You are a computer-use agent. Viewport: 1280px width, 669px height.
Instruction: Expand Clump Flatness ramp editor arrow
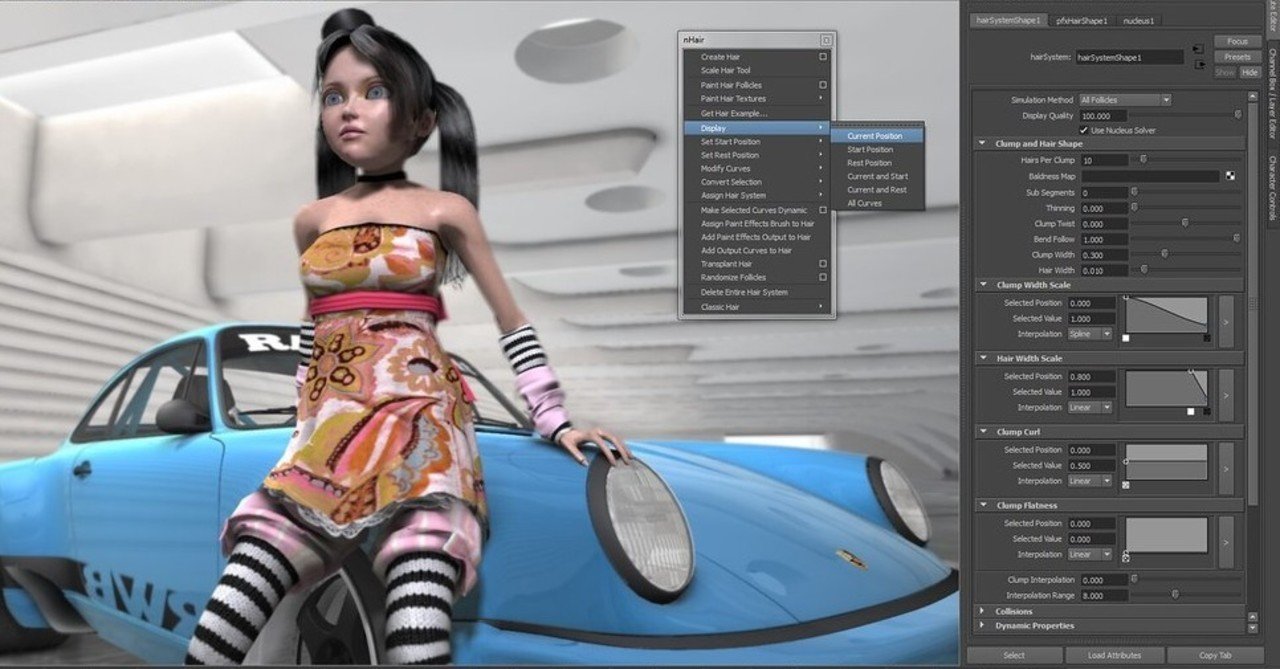tap(1225, 541)
